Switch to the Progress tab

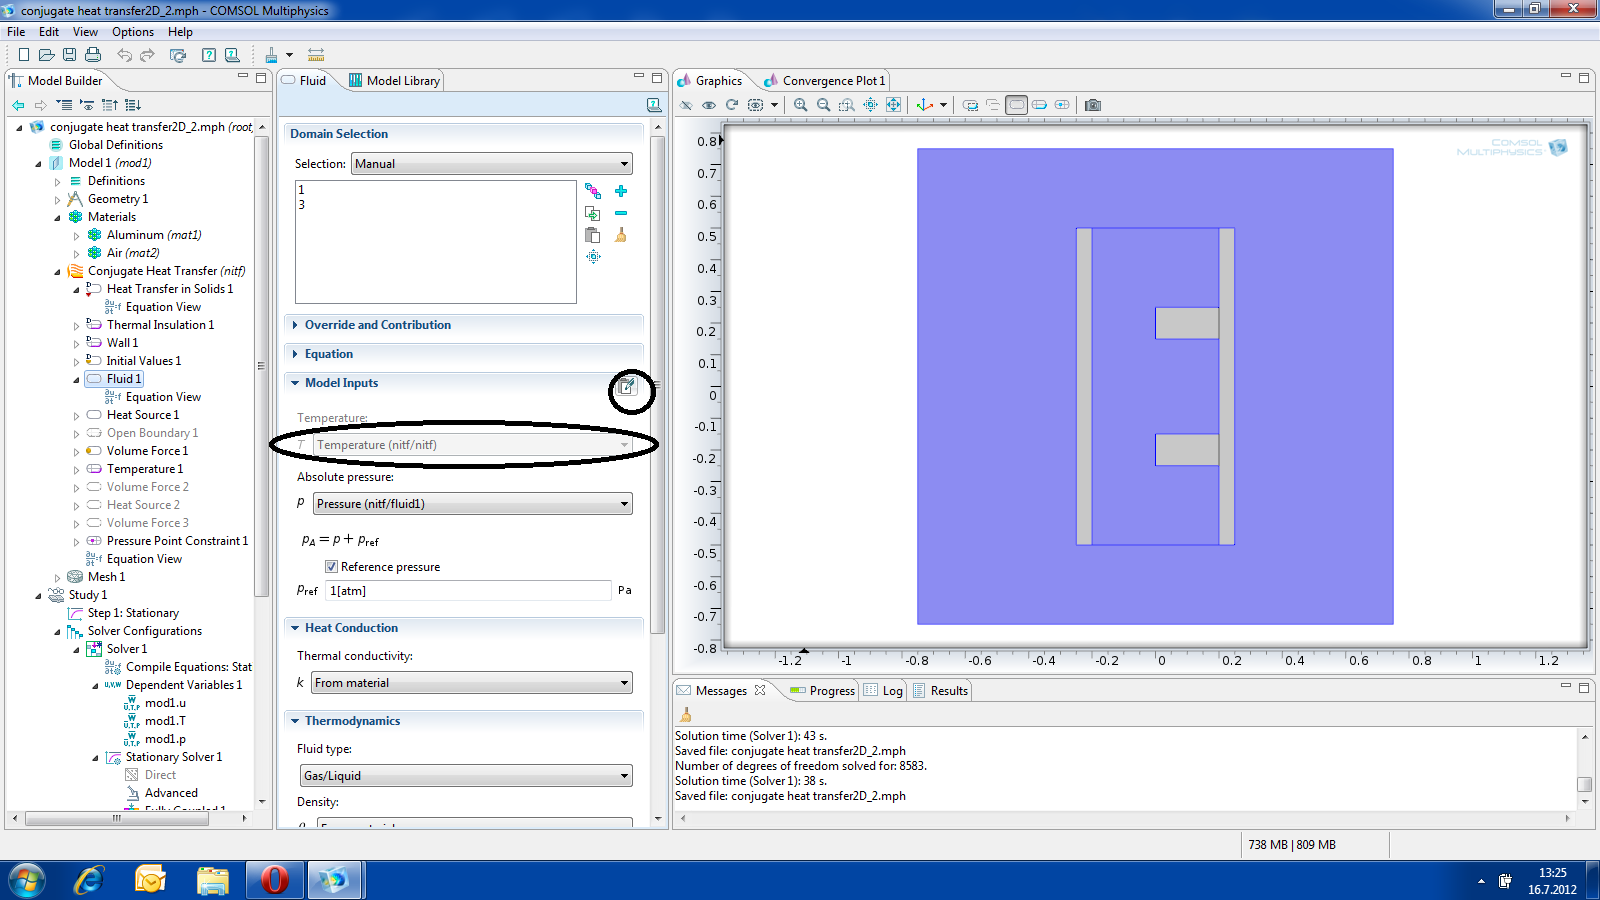(822, 691)
